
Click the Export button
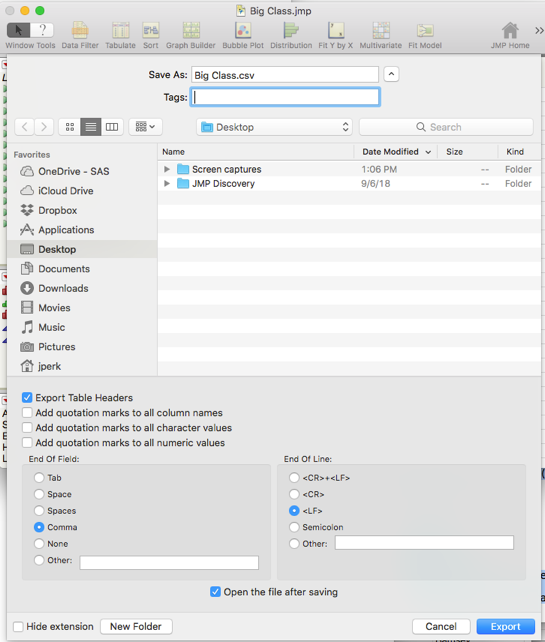coord(506,626)
